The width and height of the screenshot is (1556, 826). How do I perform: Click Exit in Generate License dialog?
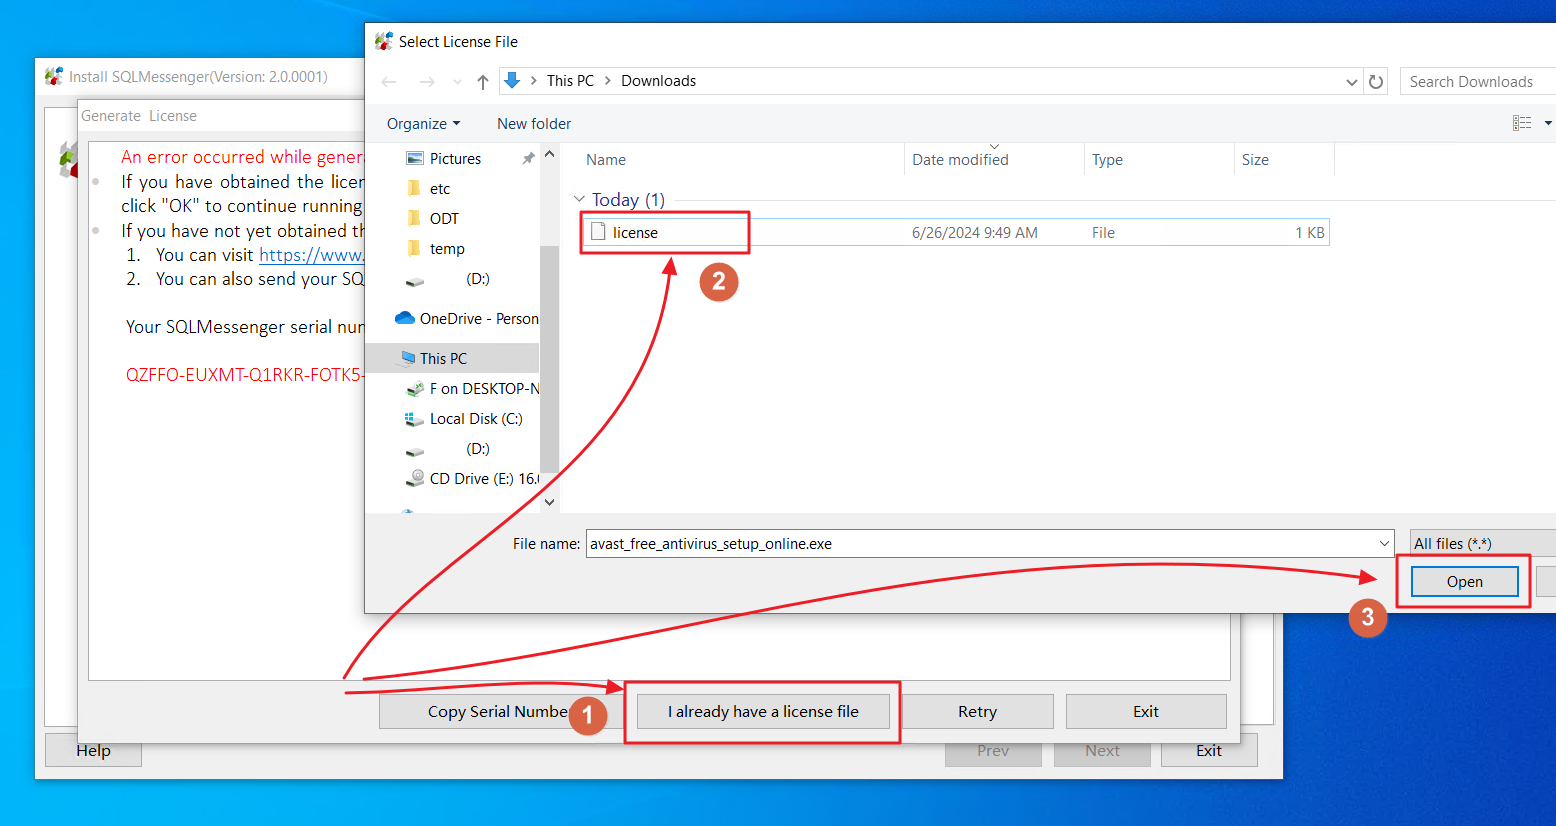pyautogui.click(x=1146, y=712)
